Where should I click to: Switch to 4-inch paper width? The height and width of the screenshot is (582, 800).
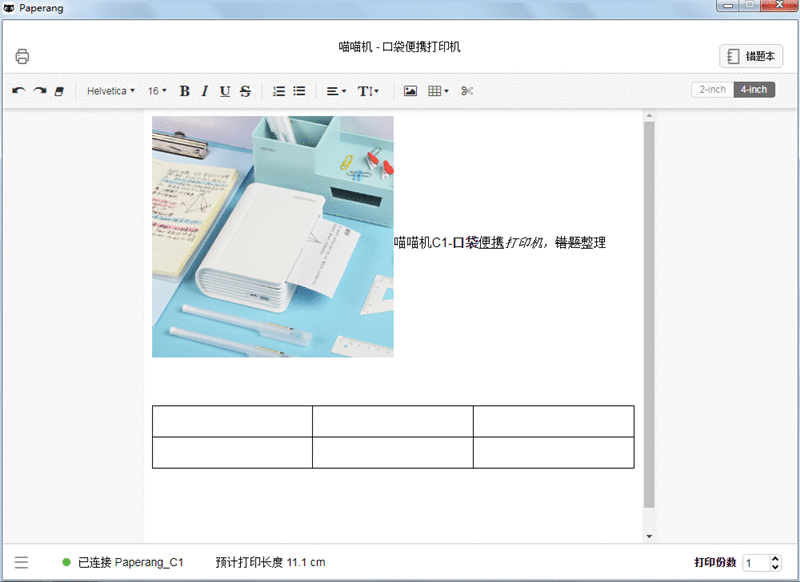(x=754, y=90)
